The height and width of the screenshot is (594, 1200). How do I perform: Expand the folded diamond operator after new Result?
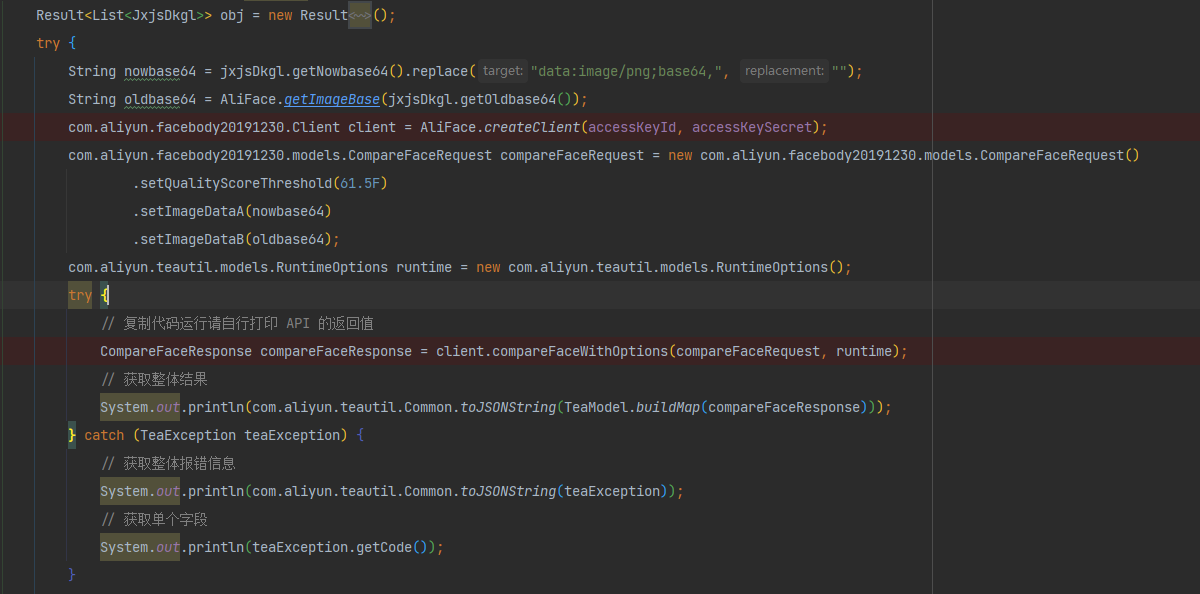[x=360, y=15]
